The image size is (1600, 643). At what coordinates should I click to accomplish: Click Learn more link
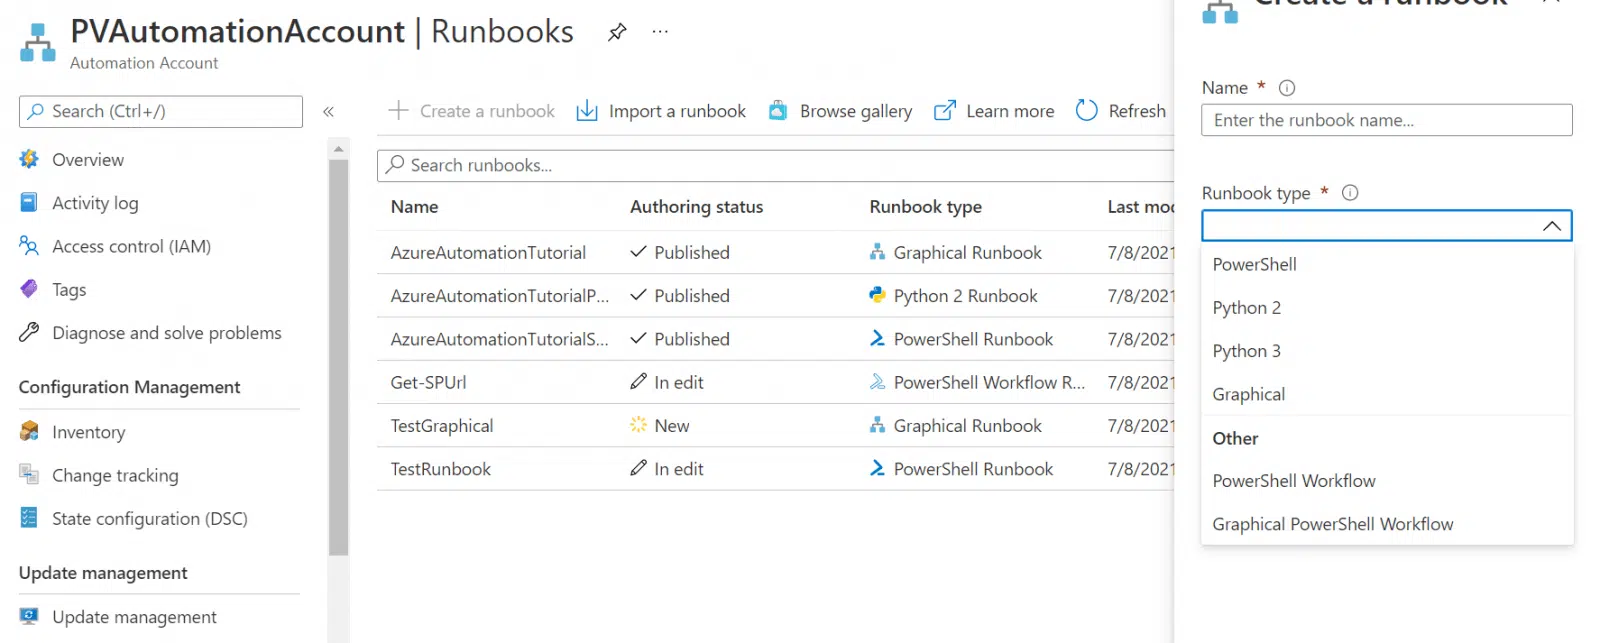(994, 110)
